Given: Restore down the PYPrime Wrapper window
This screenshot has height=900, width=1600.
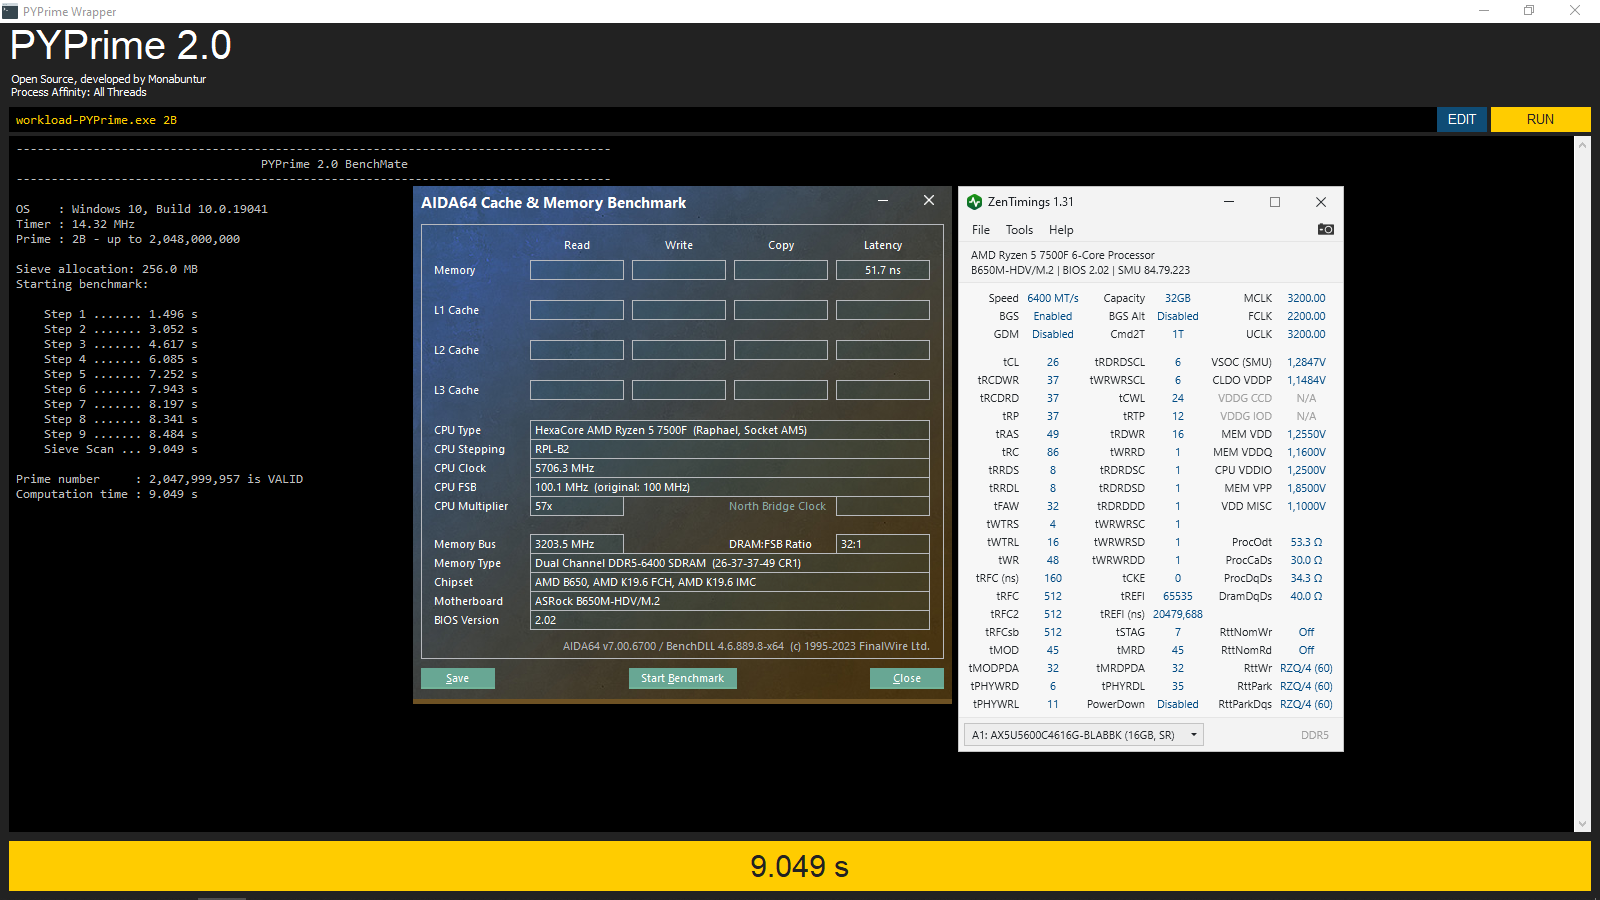Looking at the screenshot, I should pos(1529,11).
